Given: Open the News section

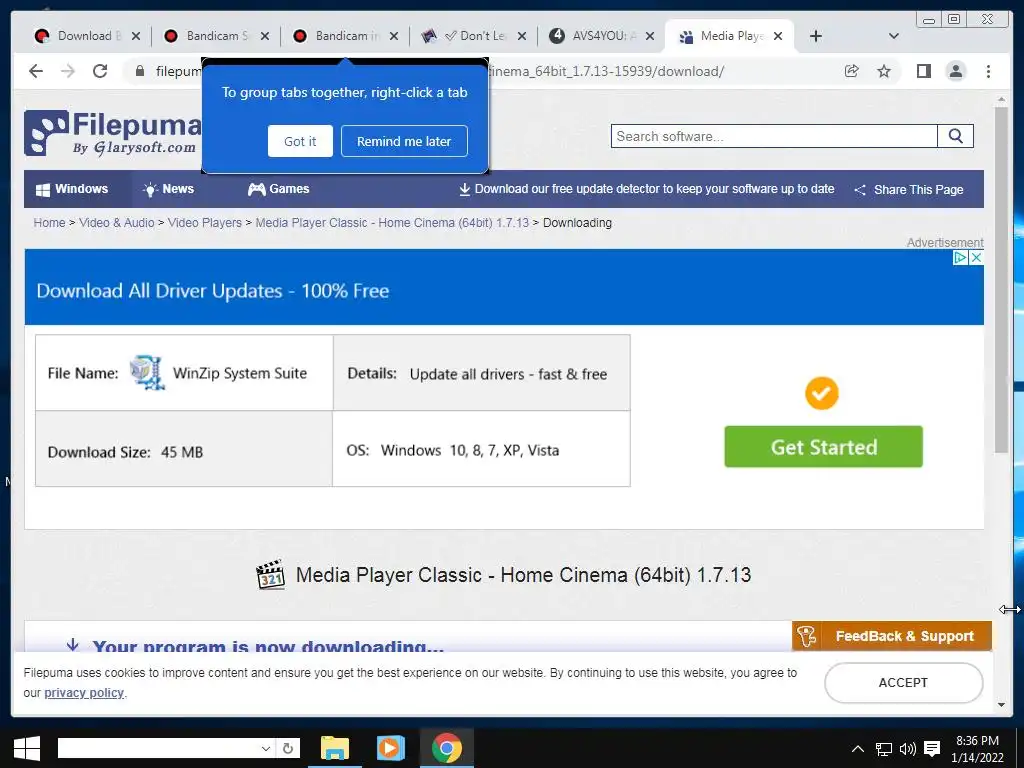Looking at the screenshot, I should pyautogui.click(x=168, y=189).
